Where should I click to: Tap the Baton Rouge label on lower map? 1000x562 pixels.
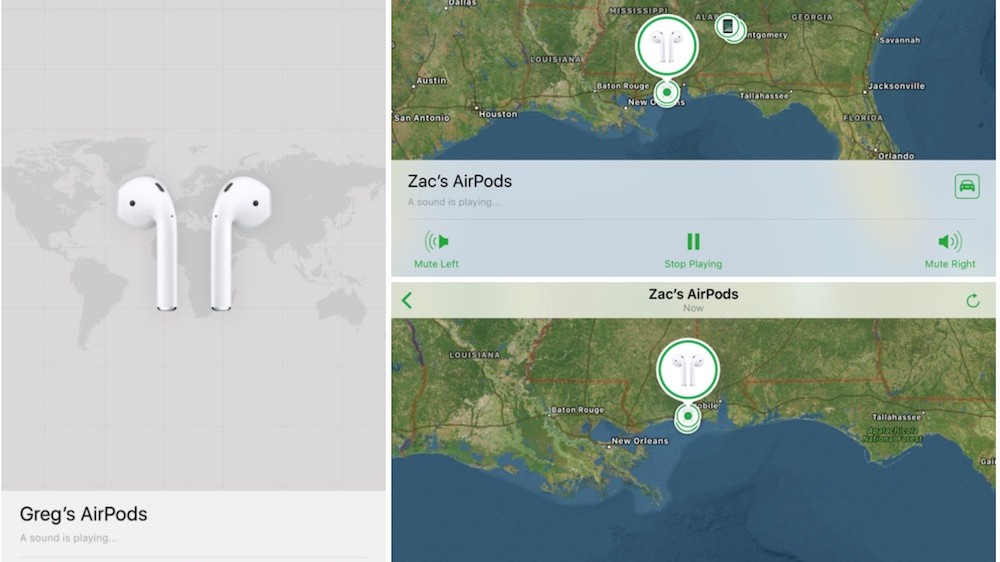pyautogui.click(x=577, y=410)
